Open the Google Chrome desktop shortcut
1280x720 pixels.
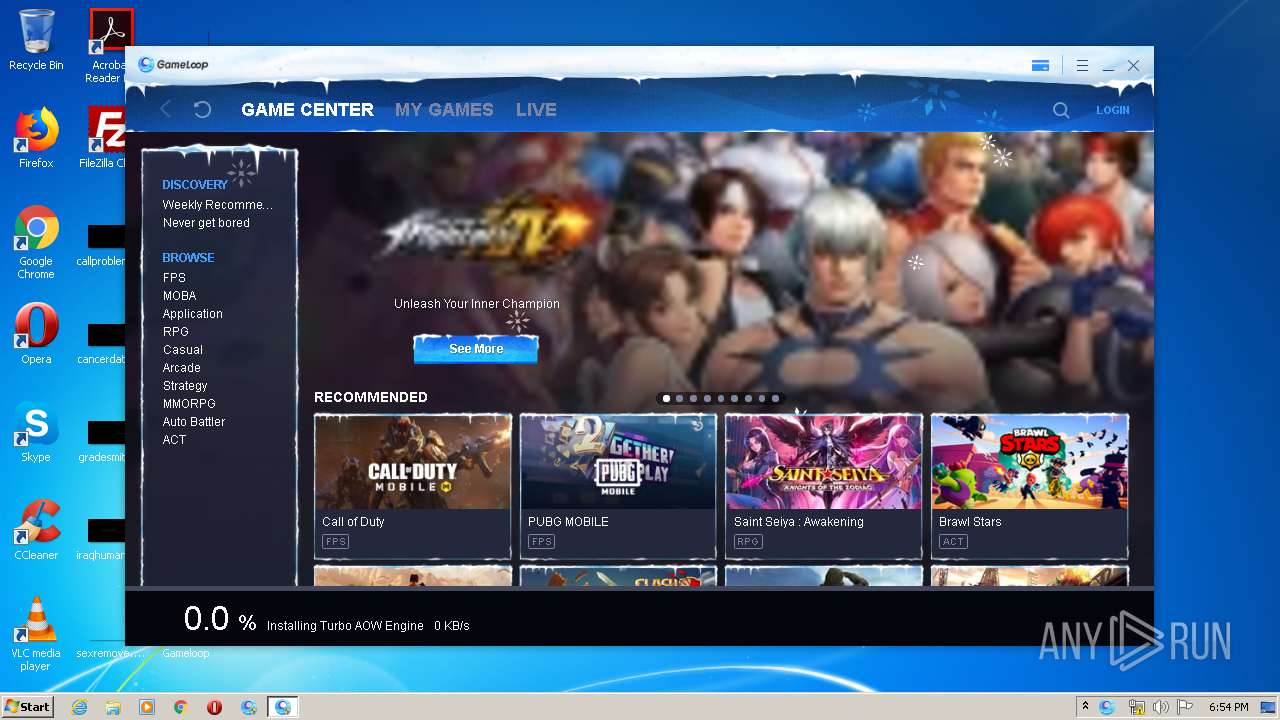36,242
